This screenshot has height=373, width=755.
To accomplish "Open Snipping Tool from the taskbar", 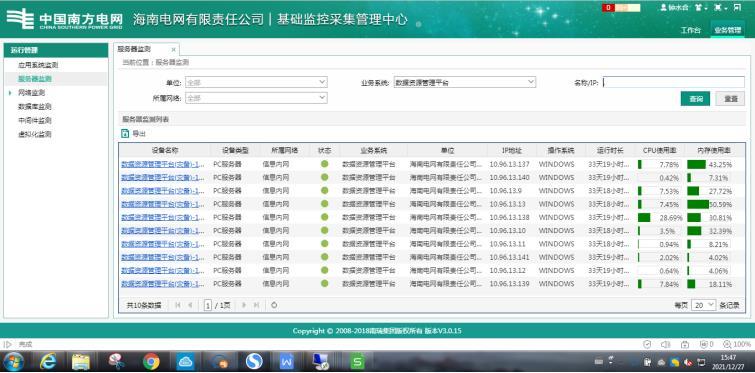I will (x=116, y=361).
